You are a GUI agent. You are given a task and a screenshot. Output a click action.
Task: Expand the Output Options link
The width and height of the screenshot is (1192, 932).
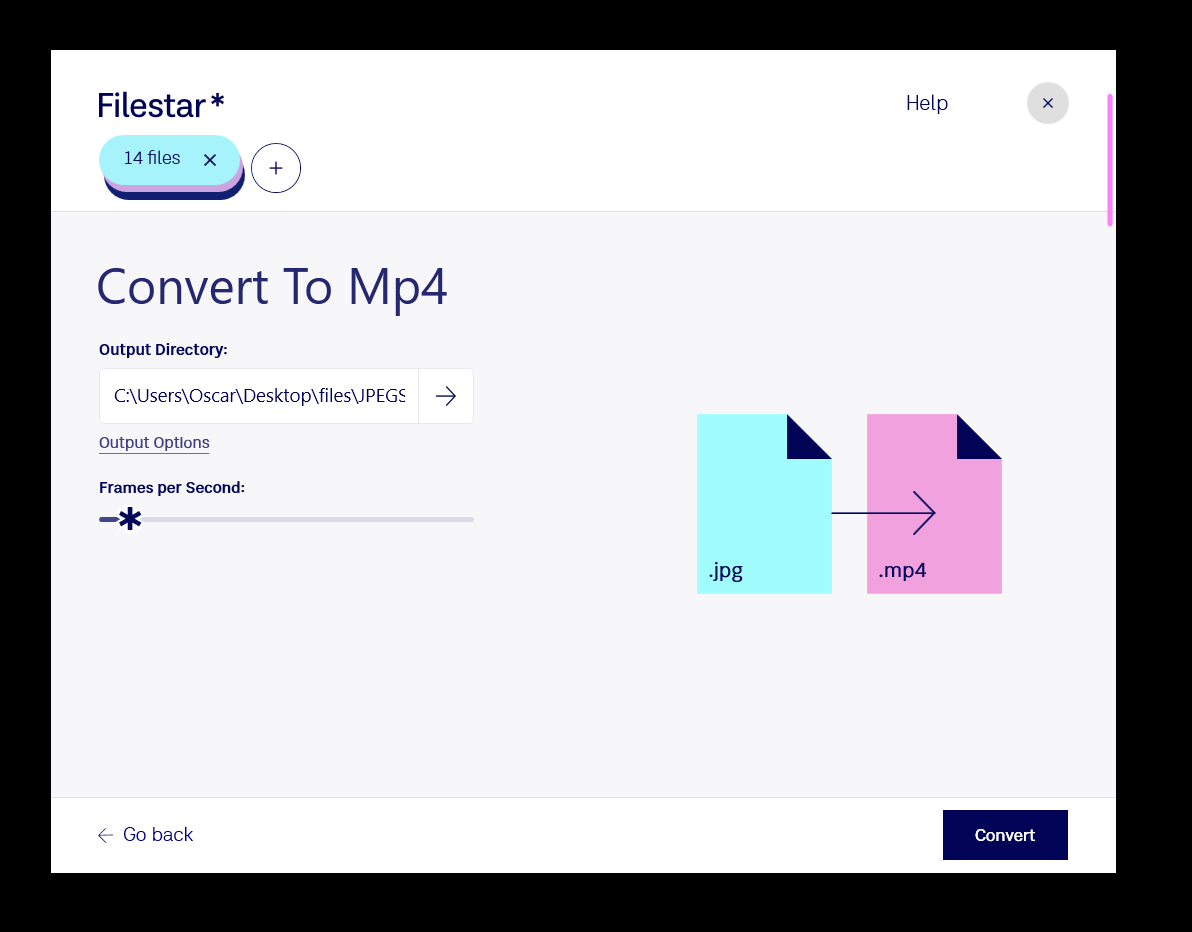(x=154, y=442)
